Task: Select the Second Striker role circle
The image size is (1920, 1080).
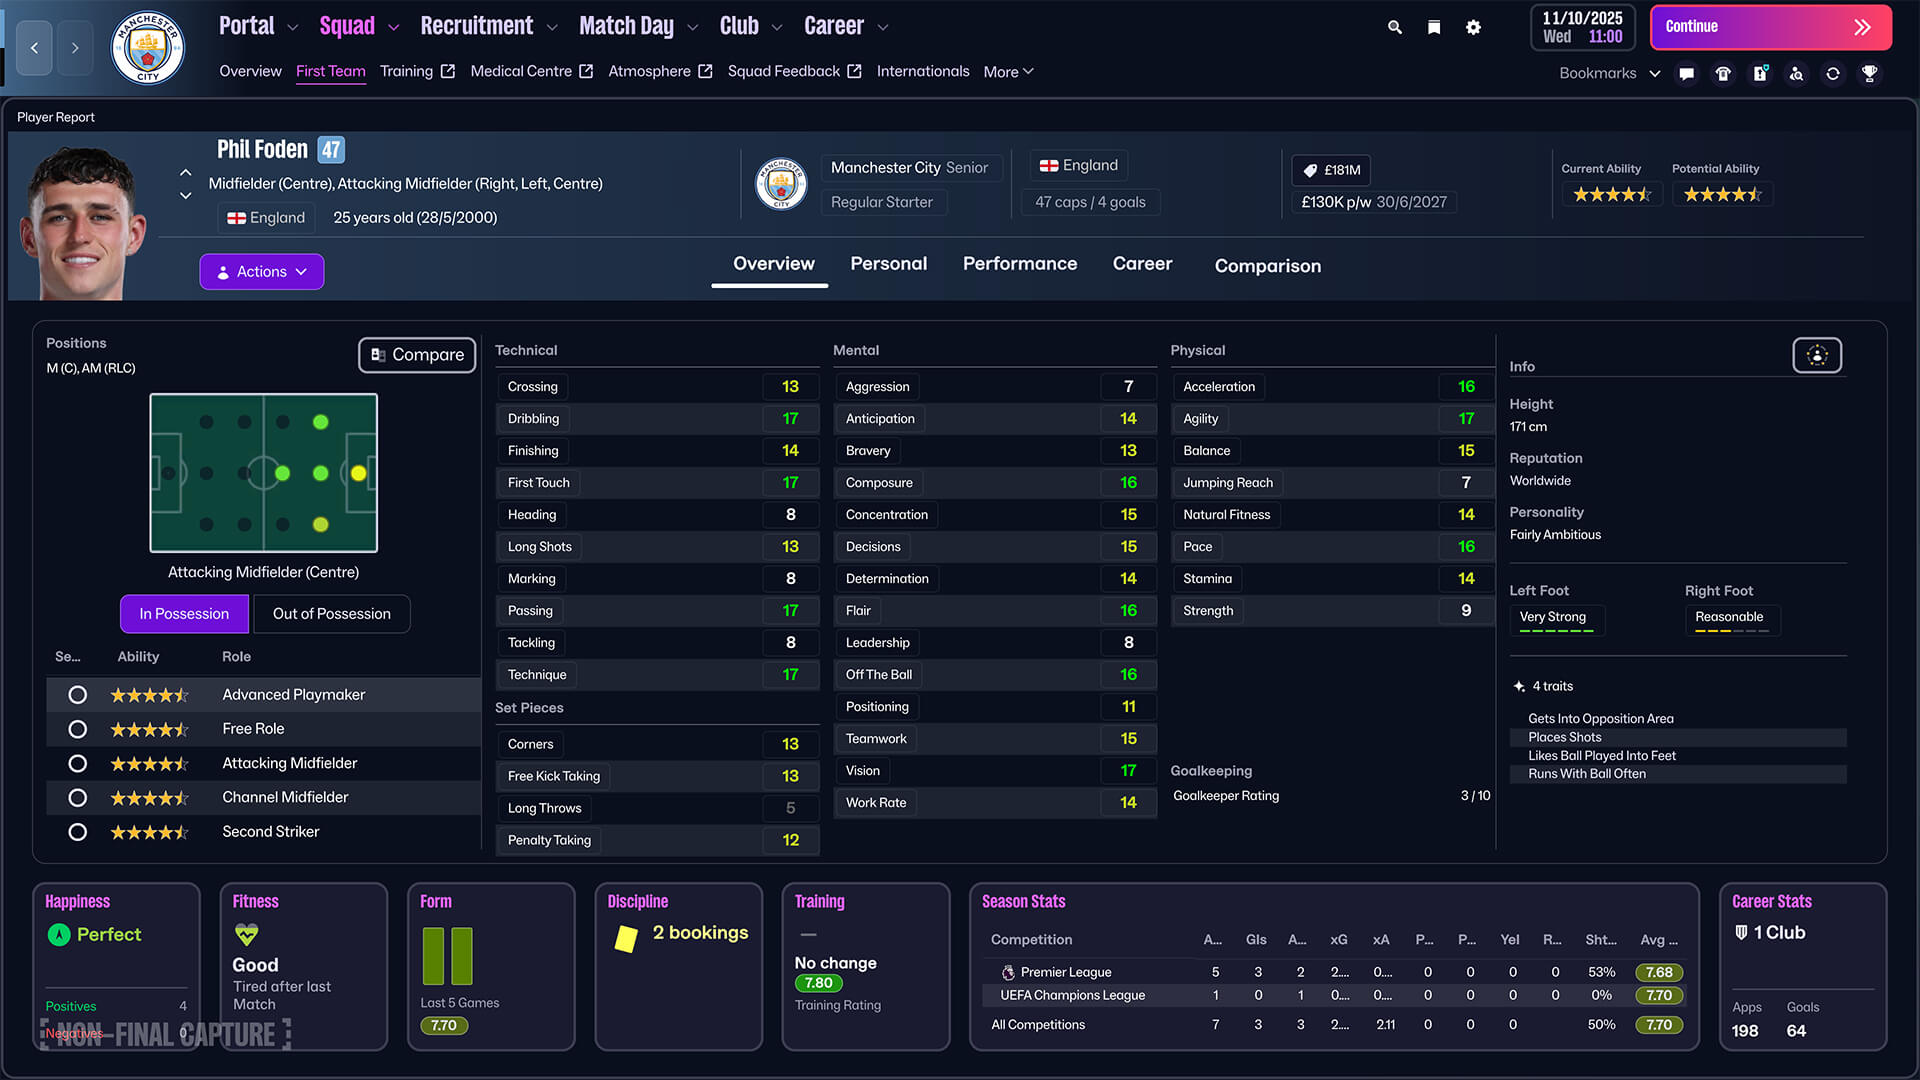Action: click(78, 831)
